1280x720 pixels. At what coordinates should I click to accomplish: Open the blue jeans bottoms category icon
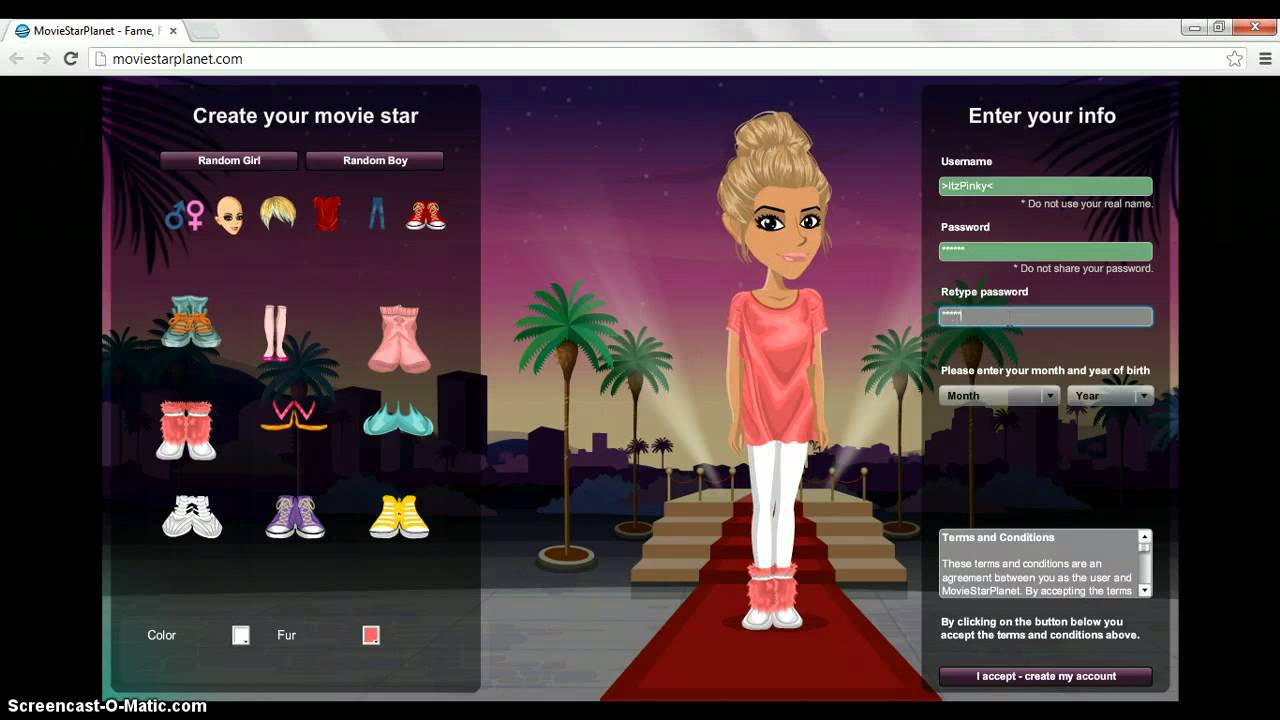pyautogui.click(x=377, y=213)
